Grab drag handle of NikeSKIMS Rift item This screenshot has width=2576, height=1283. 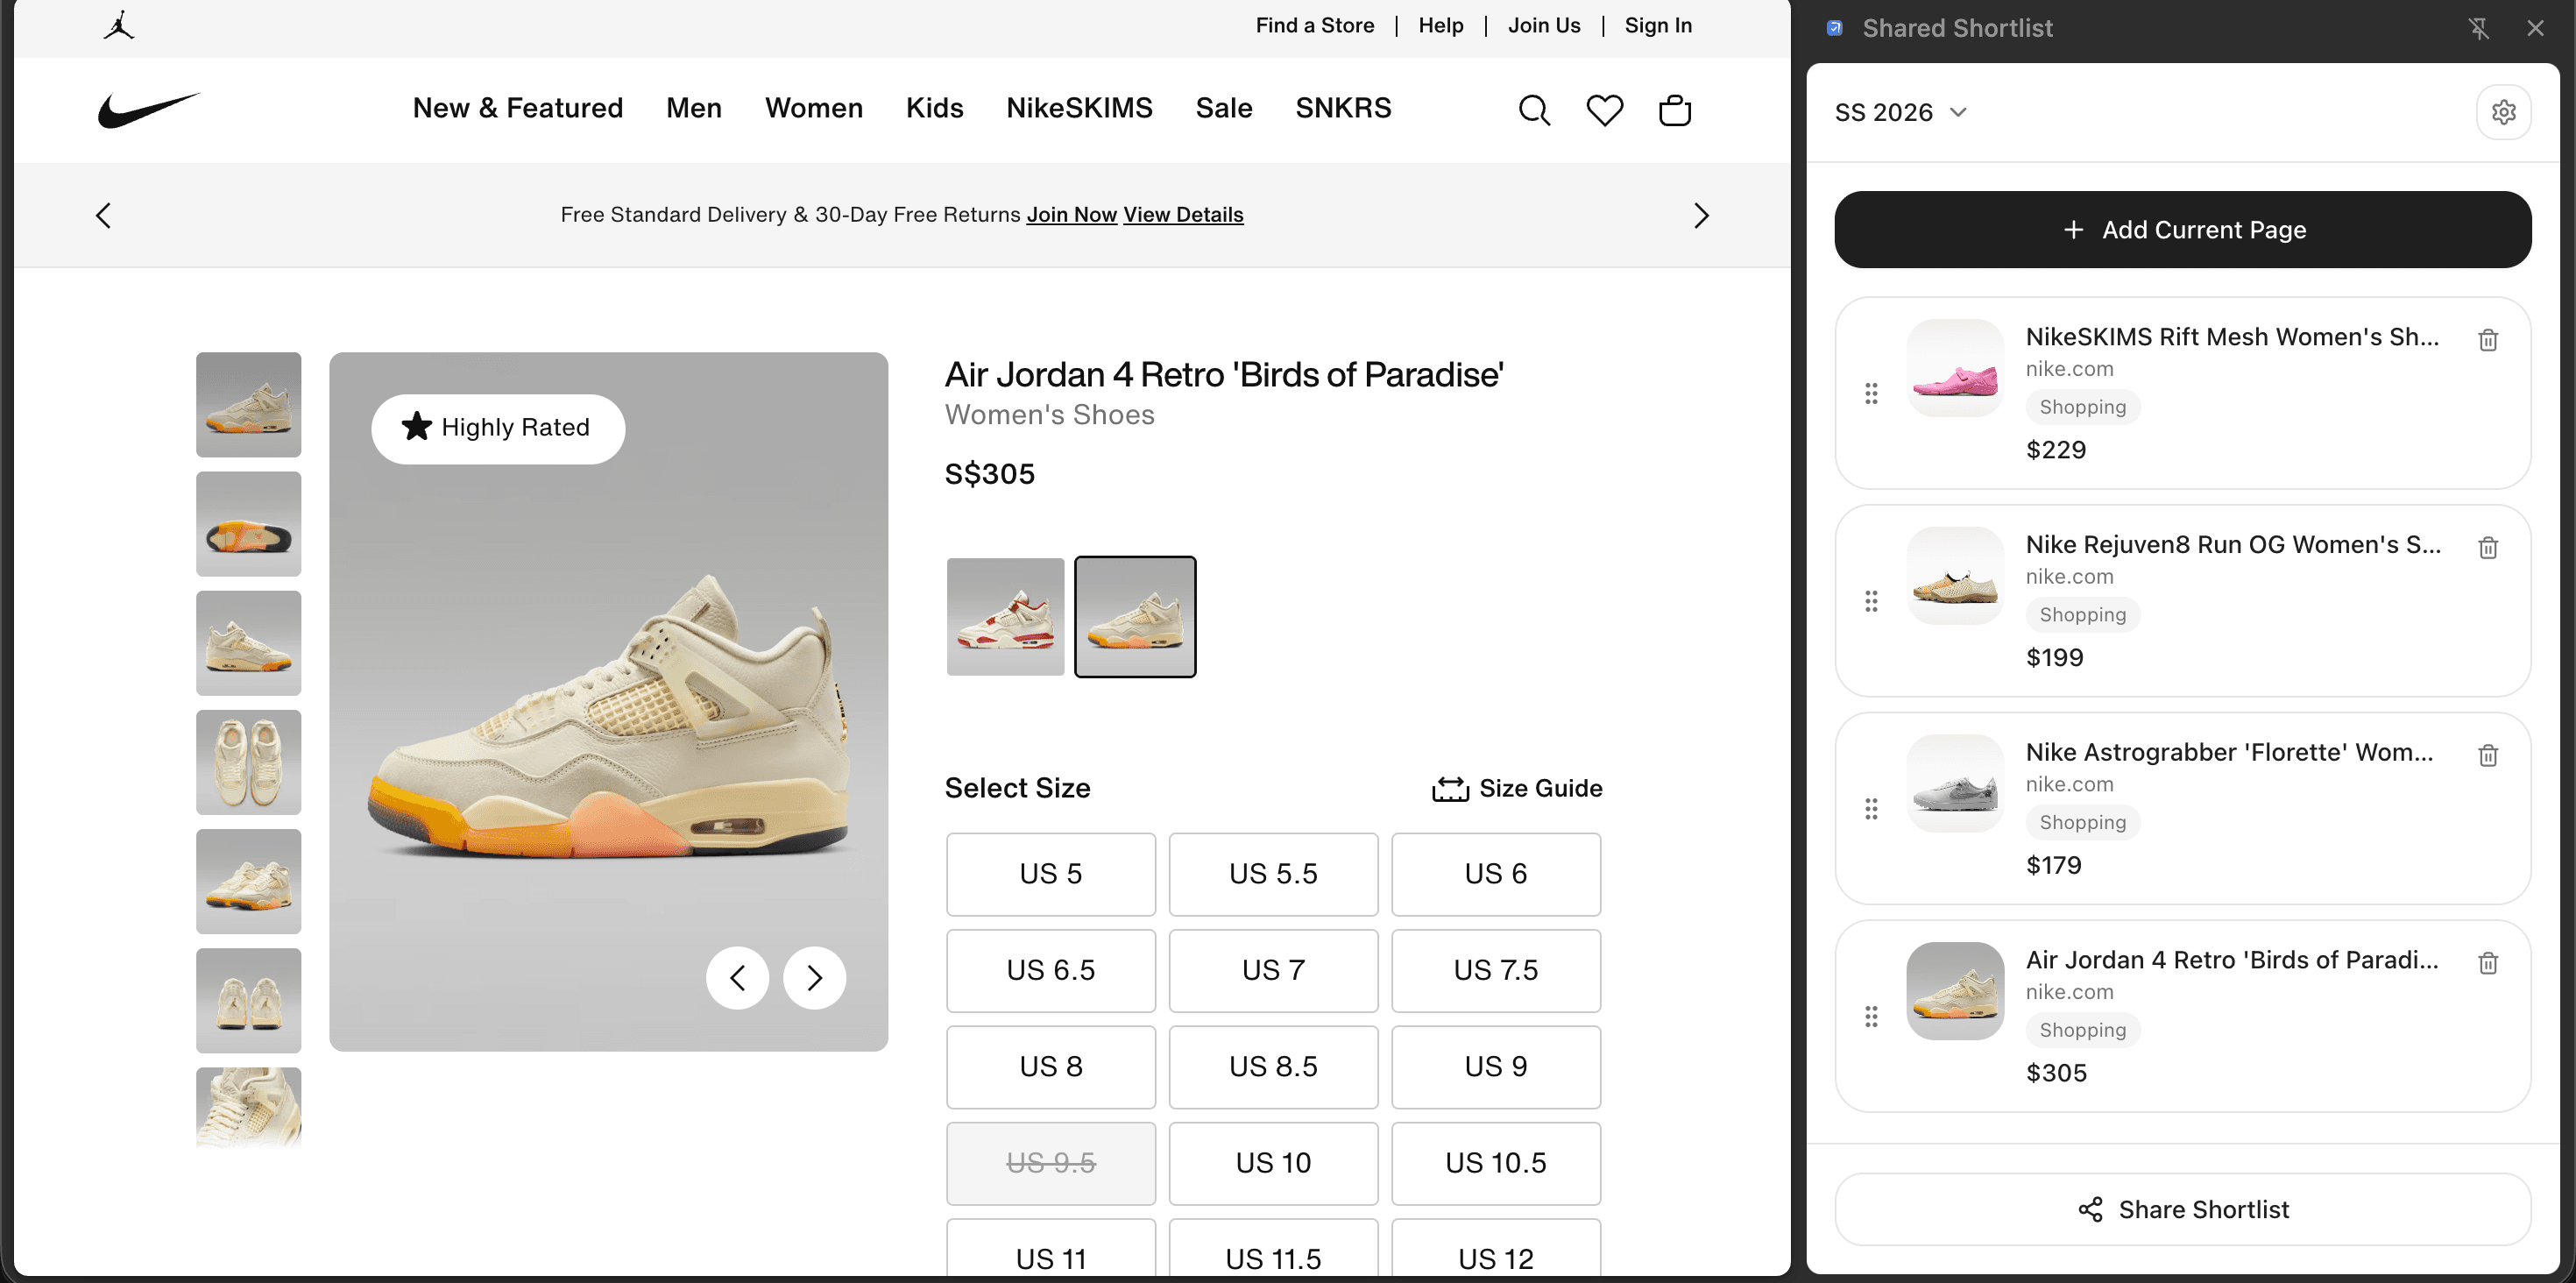tap(1871, 393)
